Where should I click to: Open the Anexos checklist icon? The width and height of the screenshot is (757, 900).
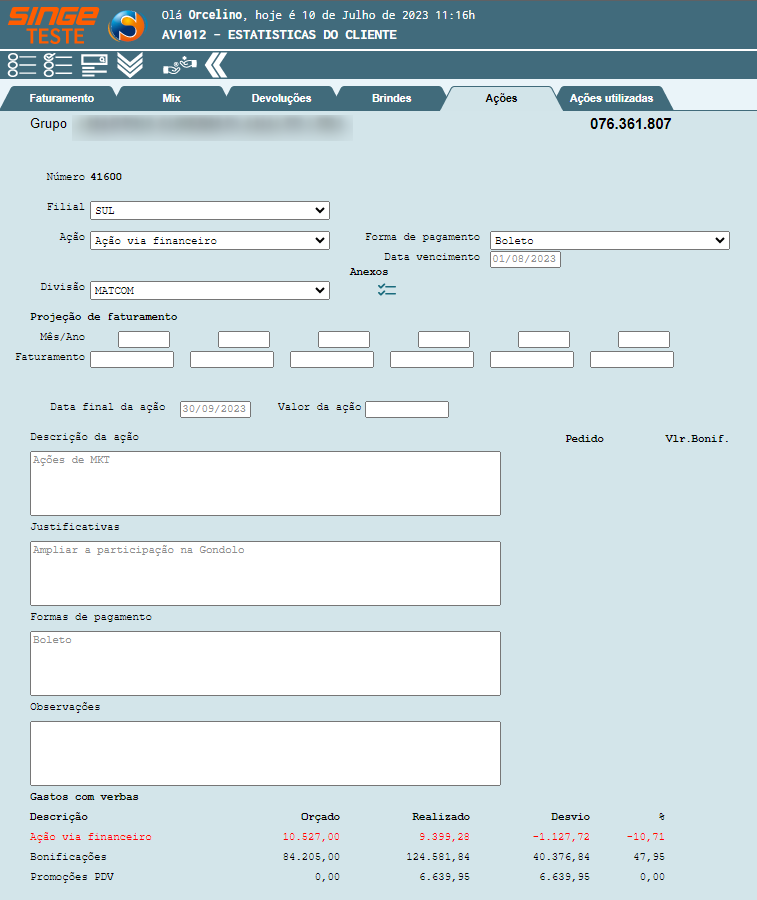coord(387,289)
